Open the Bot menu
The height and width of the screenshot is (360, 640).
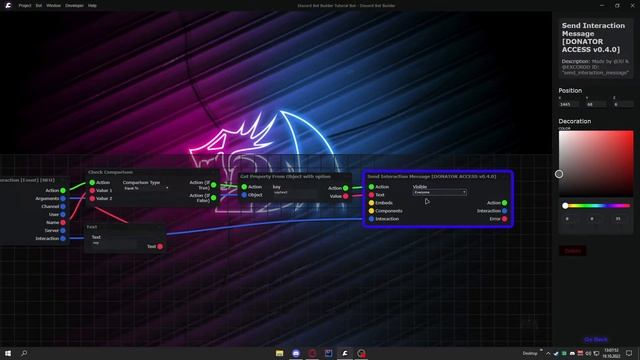(39, 6)
